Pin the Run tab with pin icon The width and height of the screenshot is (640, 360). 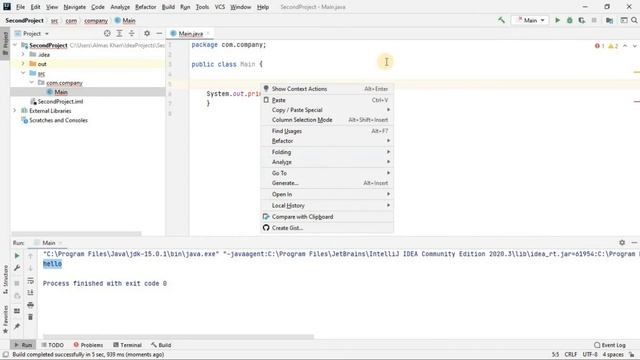pyautogui.click(x=17, y=326)
